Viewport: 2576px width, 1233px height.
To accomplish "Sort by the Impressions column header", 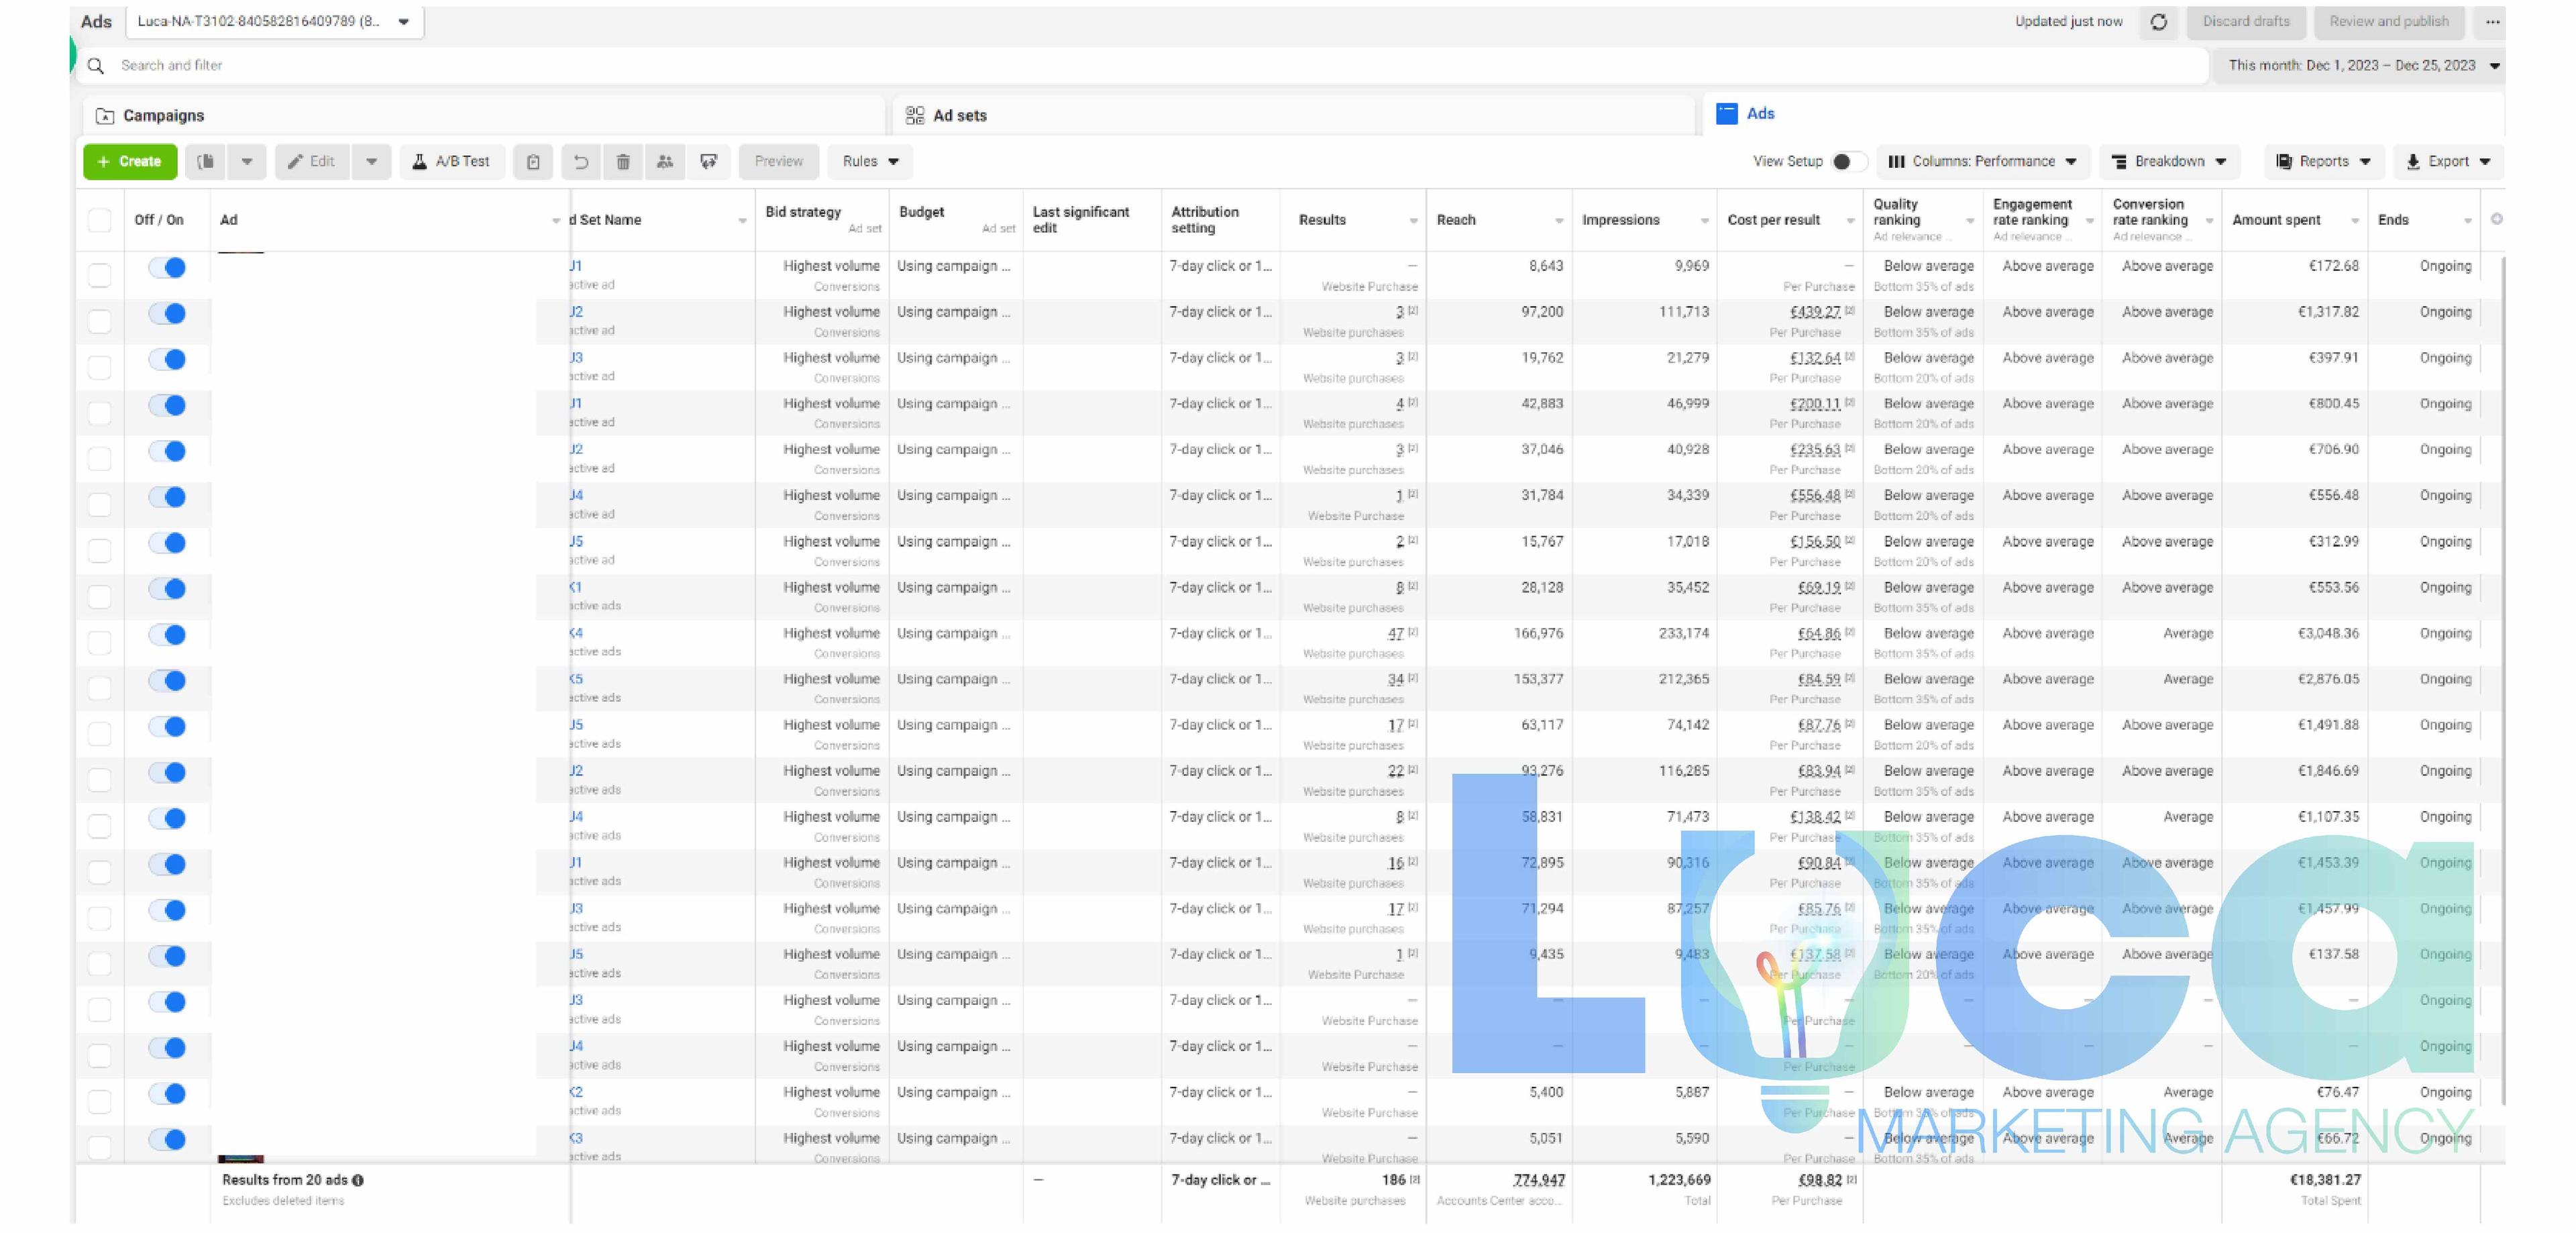I will coord(1644,220).
